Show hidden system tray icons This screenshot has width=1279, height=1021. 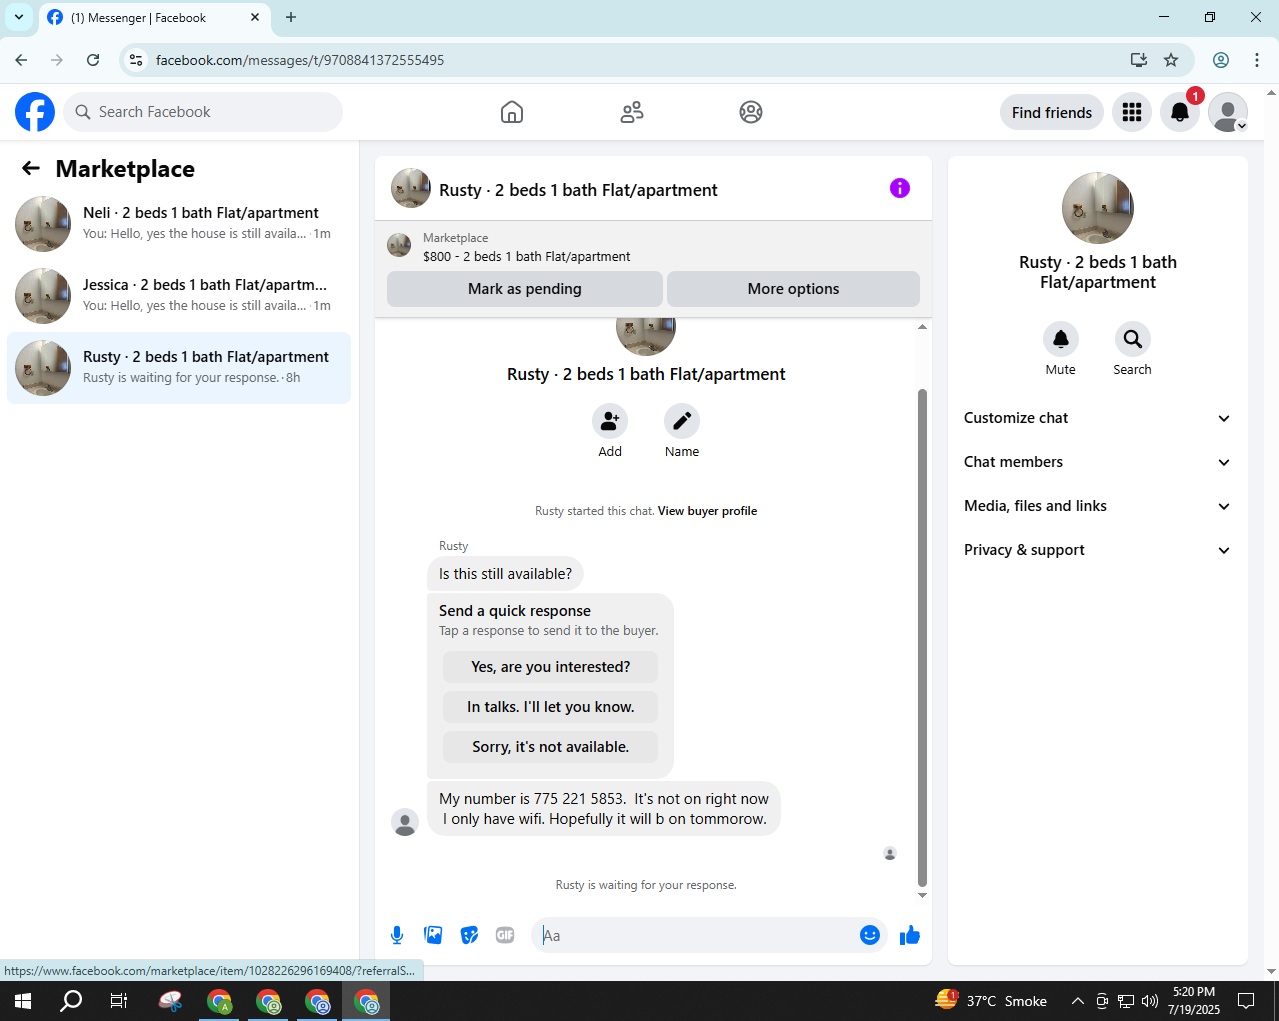click(x=1077, y=1001)
